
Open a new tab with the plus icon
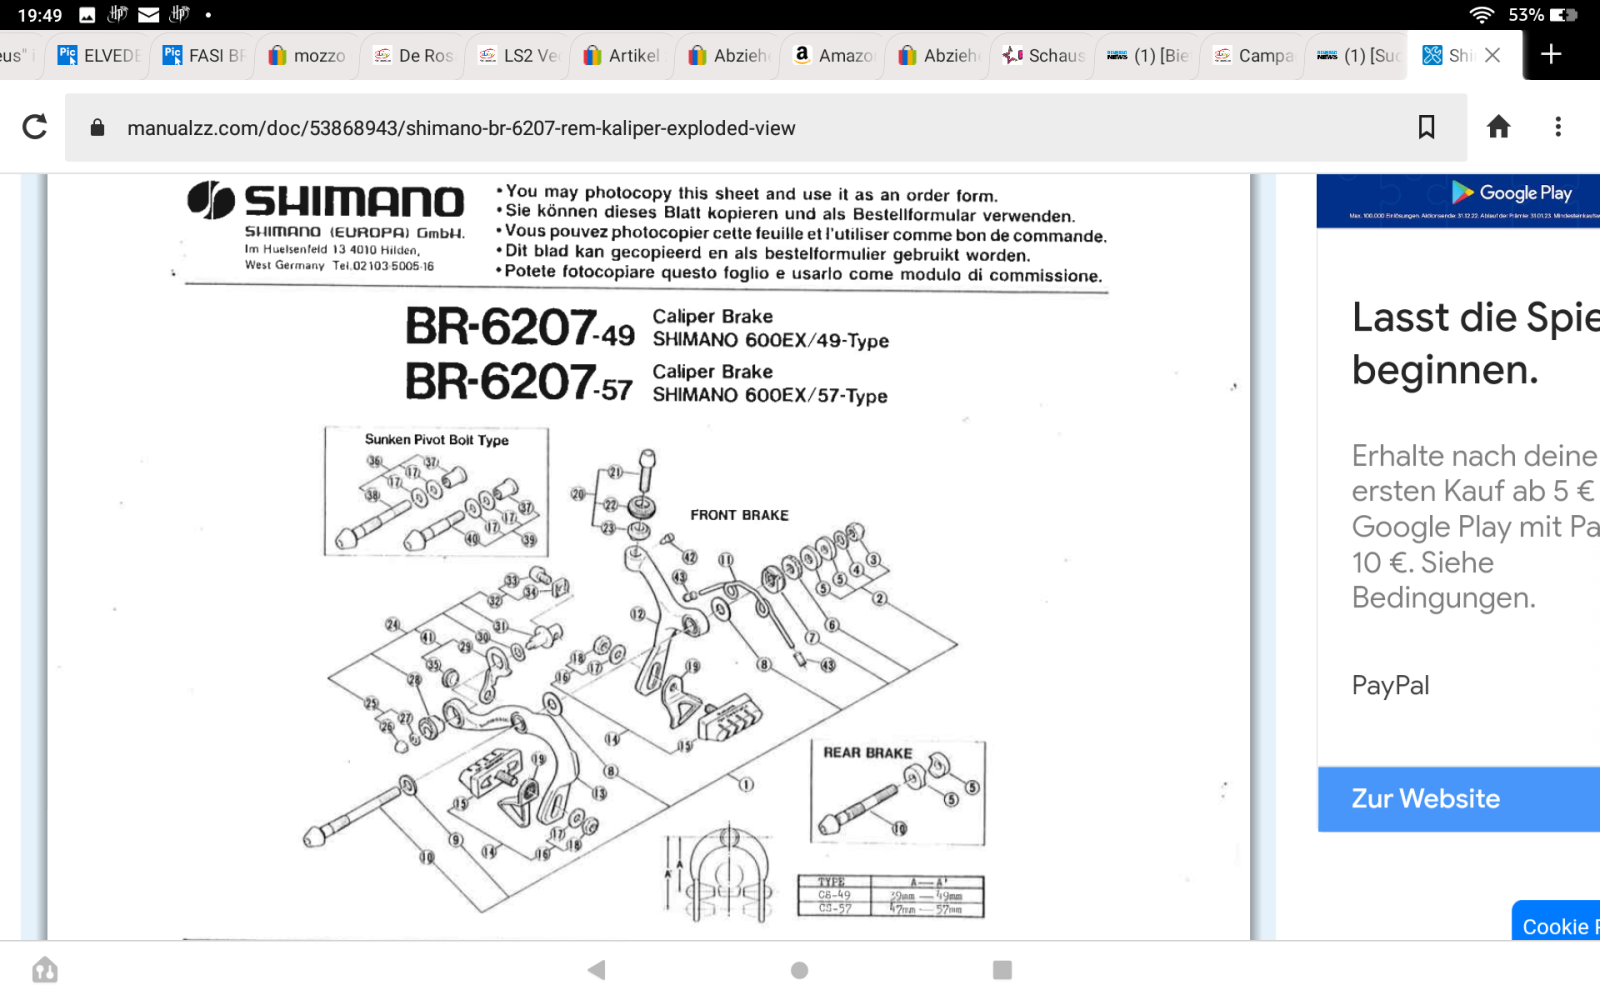[1551, 54]
